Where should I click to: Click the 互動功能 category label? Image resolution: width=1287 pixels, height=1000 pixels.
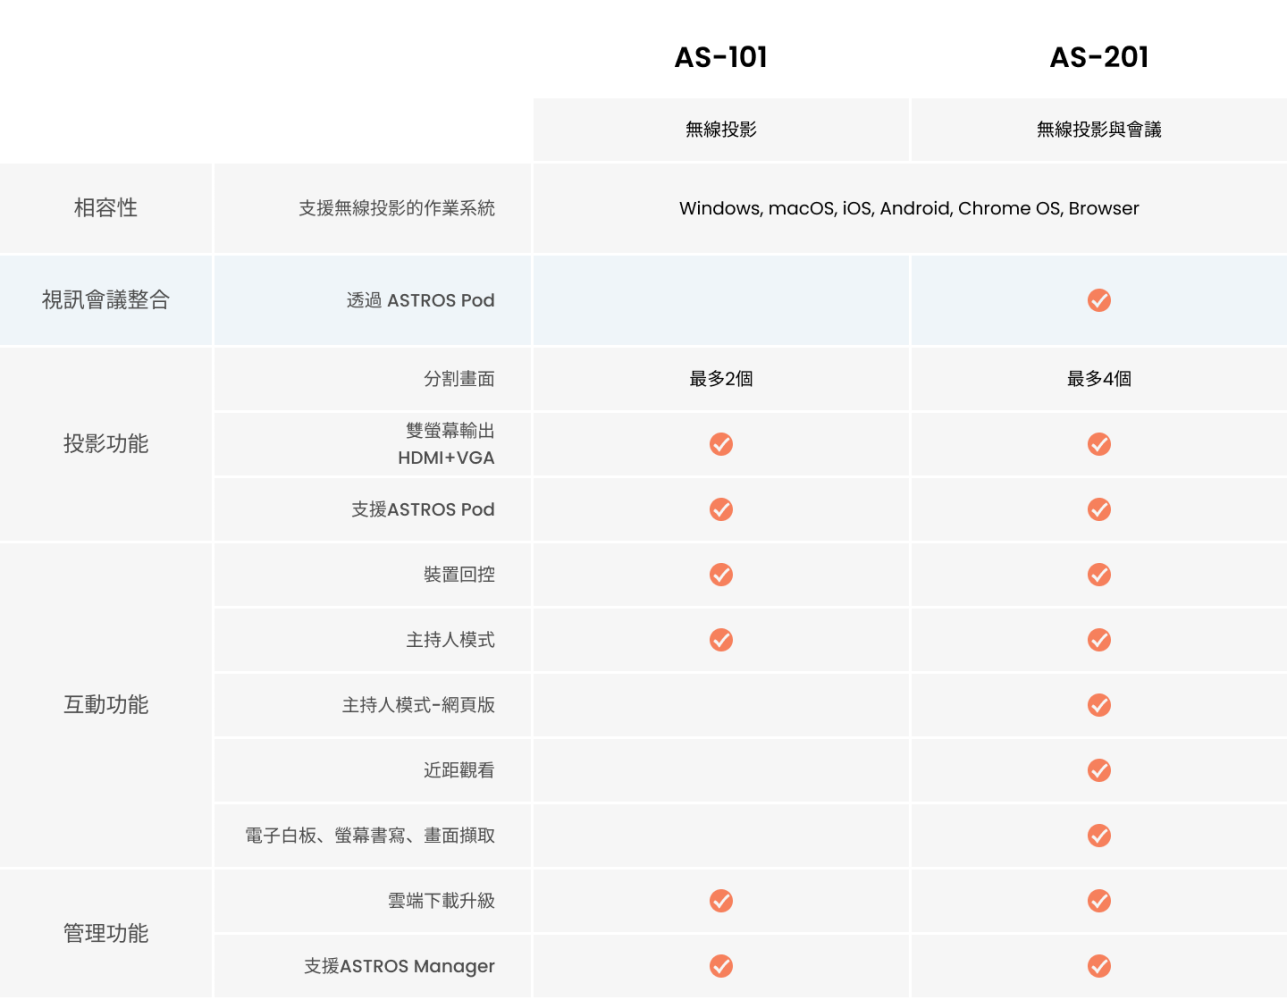[x=106, y=705]
